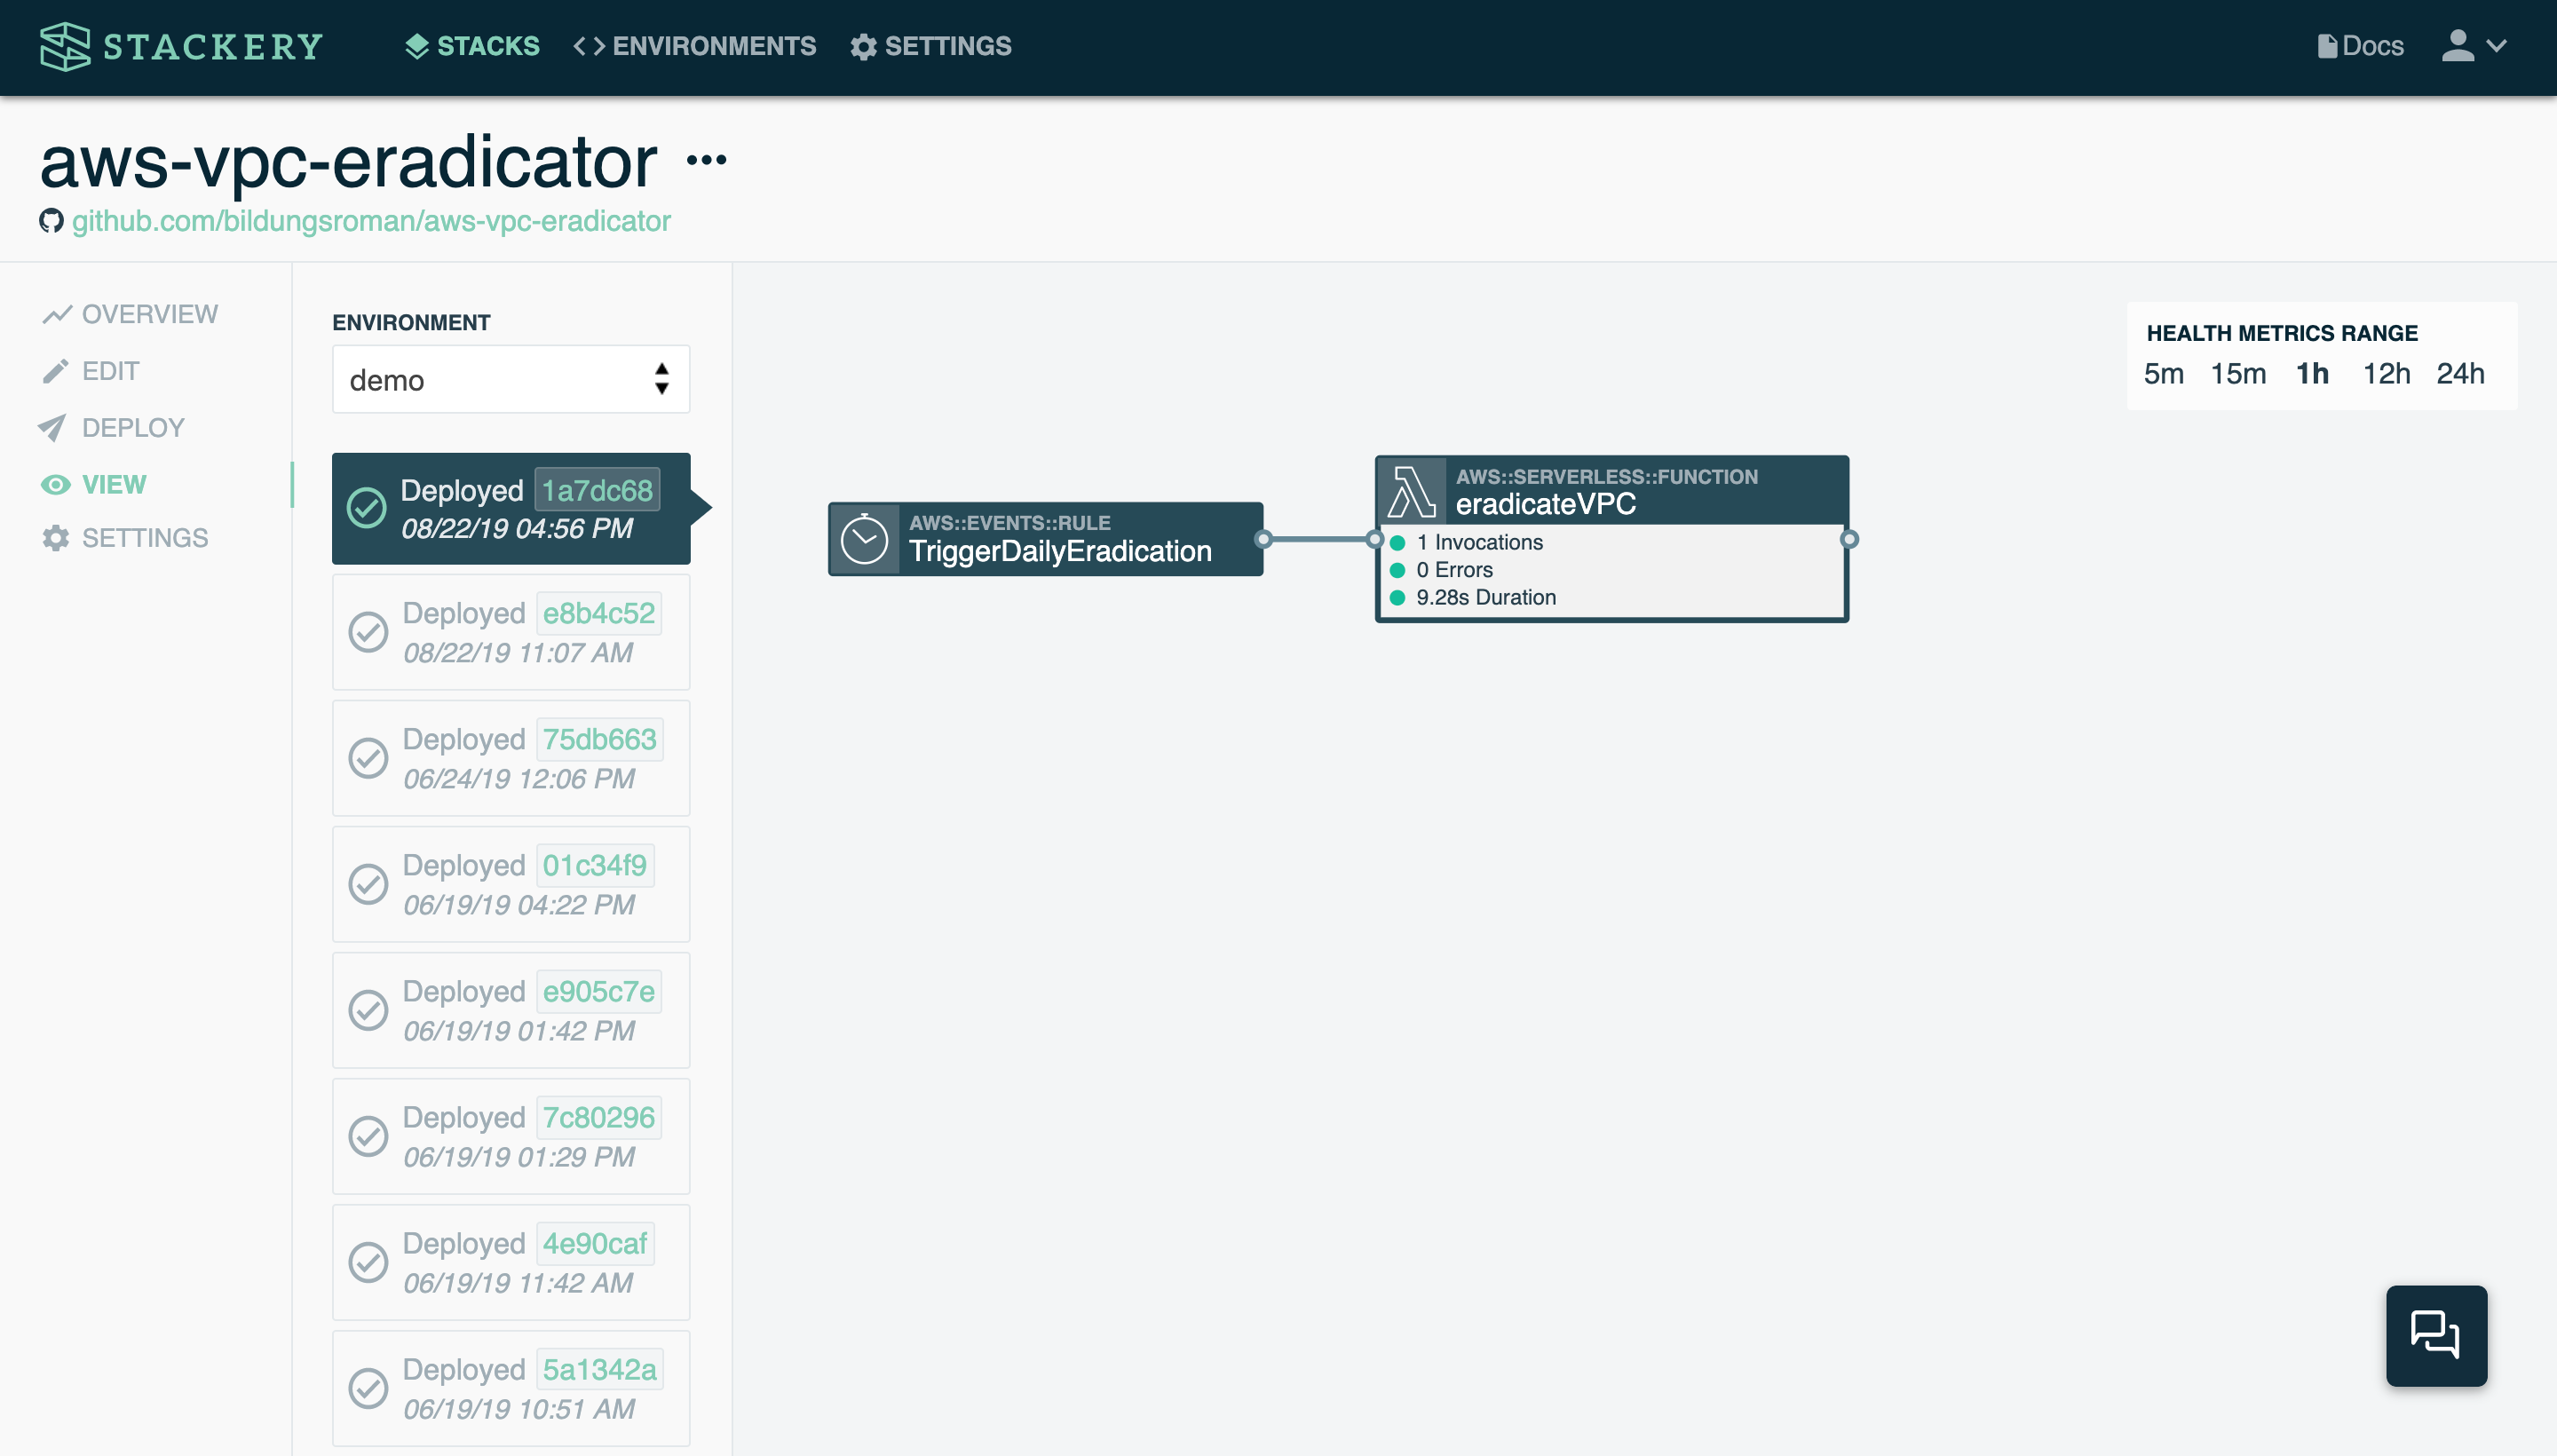Click commit hash 01c34f9

tap(594, 865)
